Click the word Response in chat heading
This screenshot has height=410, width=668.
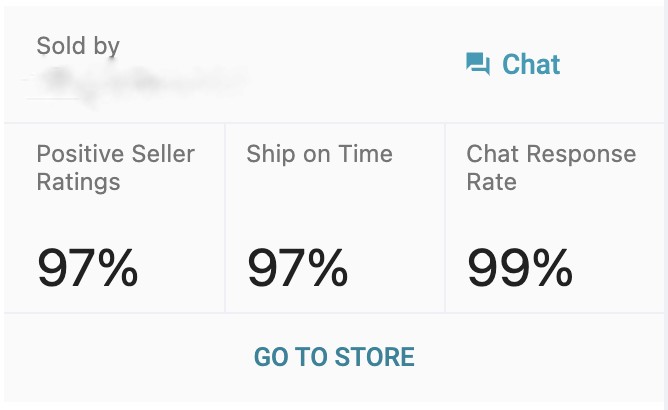[x=581, y=154]
